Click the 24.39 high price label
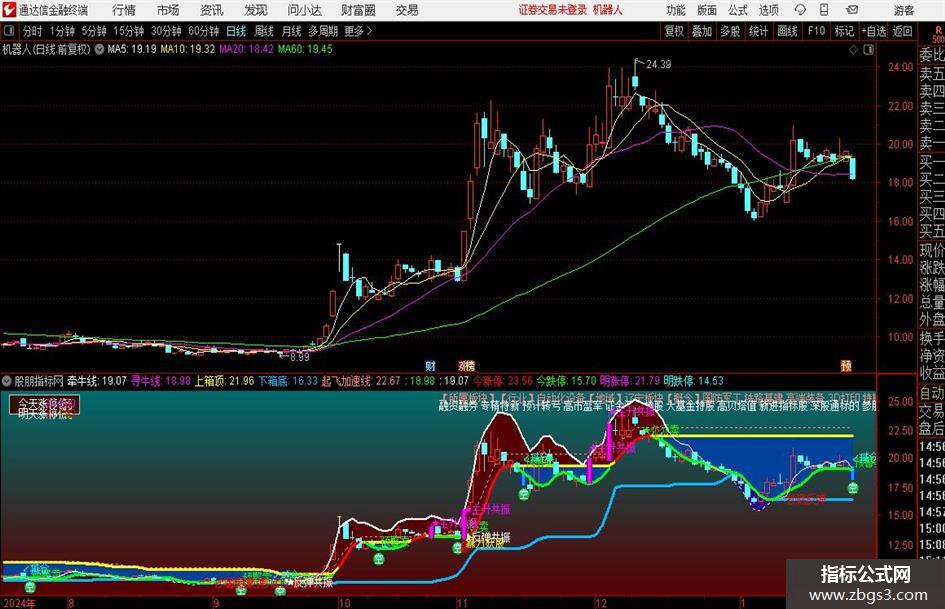The width and height of the screenshot is (945, 609). [658, 65]
